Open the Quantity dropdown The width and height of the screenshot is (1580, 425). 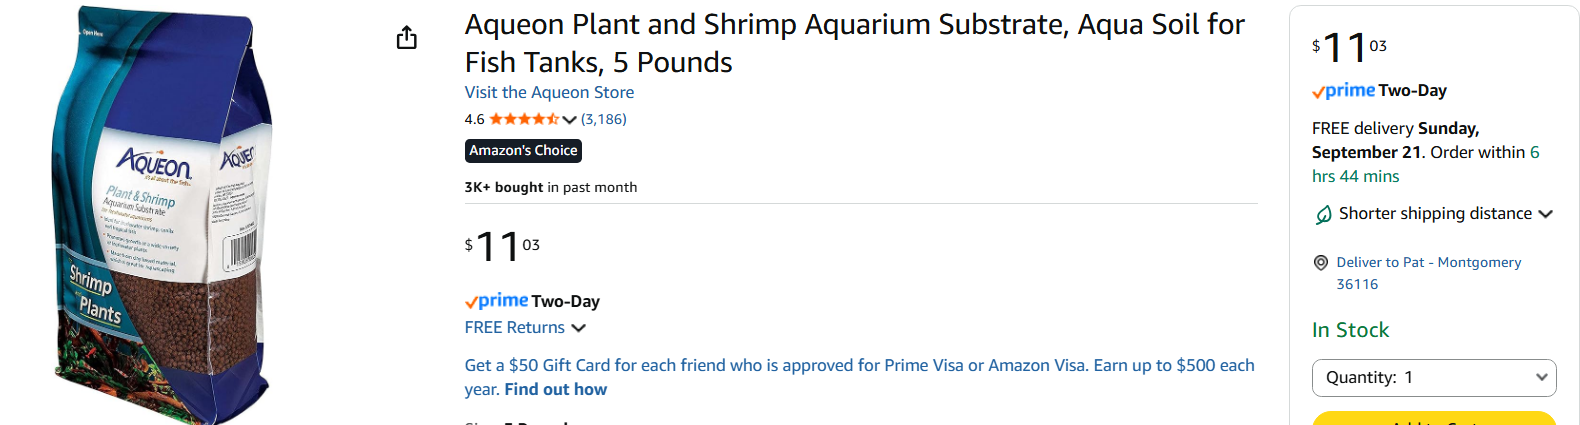click(1434, 378)
